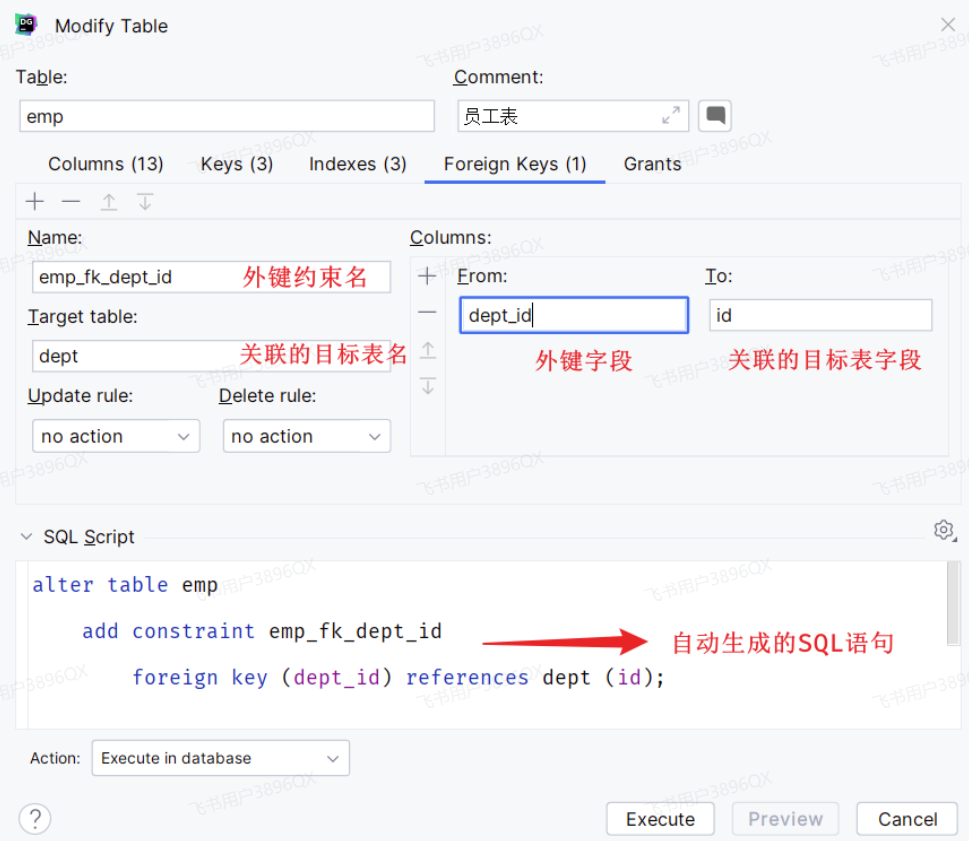
Task: Open the Delete rule dropdown
Action: point(307,436)
